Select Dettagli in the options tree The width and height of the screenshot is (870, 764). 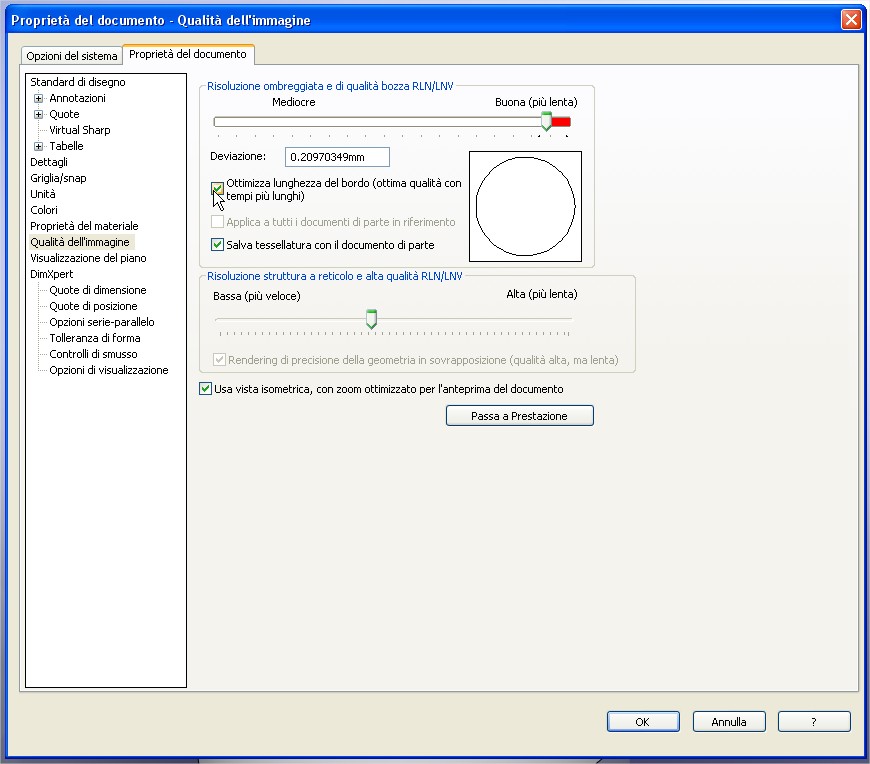(49, 162)
